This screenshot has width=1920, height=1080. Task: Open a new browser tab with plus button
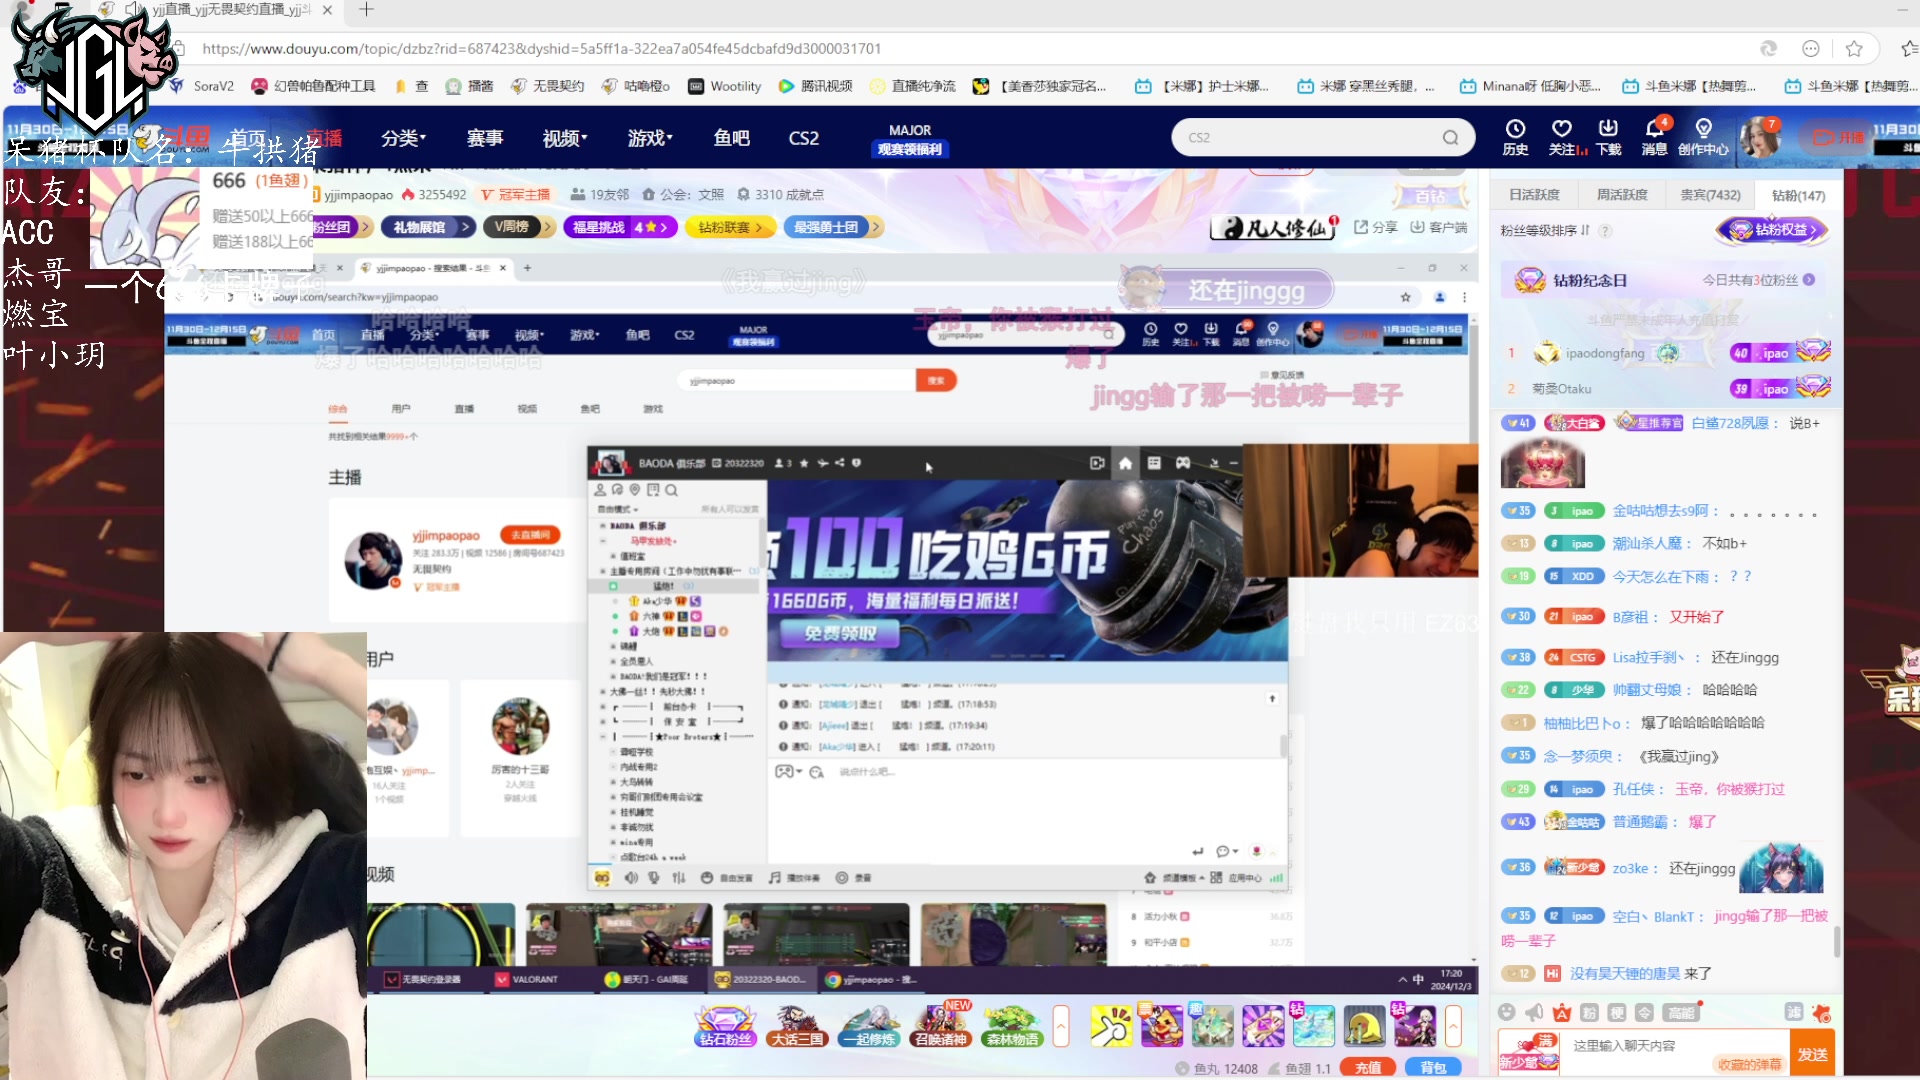coord(366,10)
